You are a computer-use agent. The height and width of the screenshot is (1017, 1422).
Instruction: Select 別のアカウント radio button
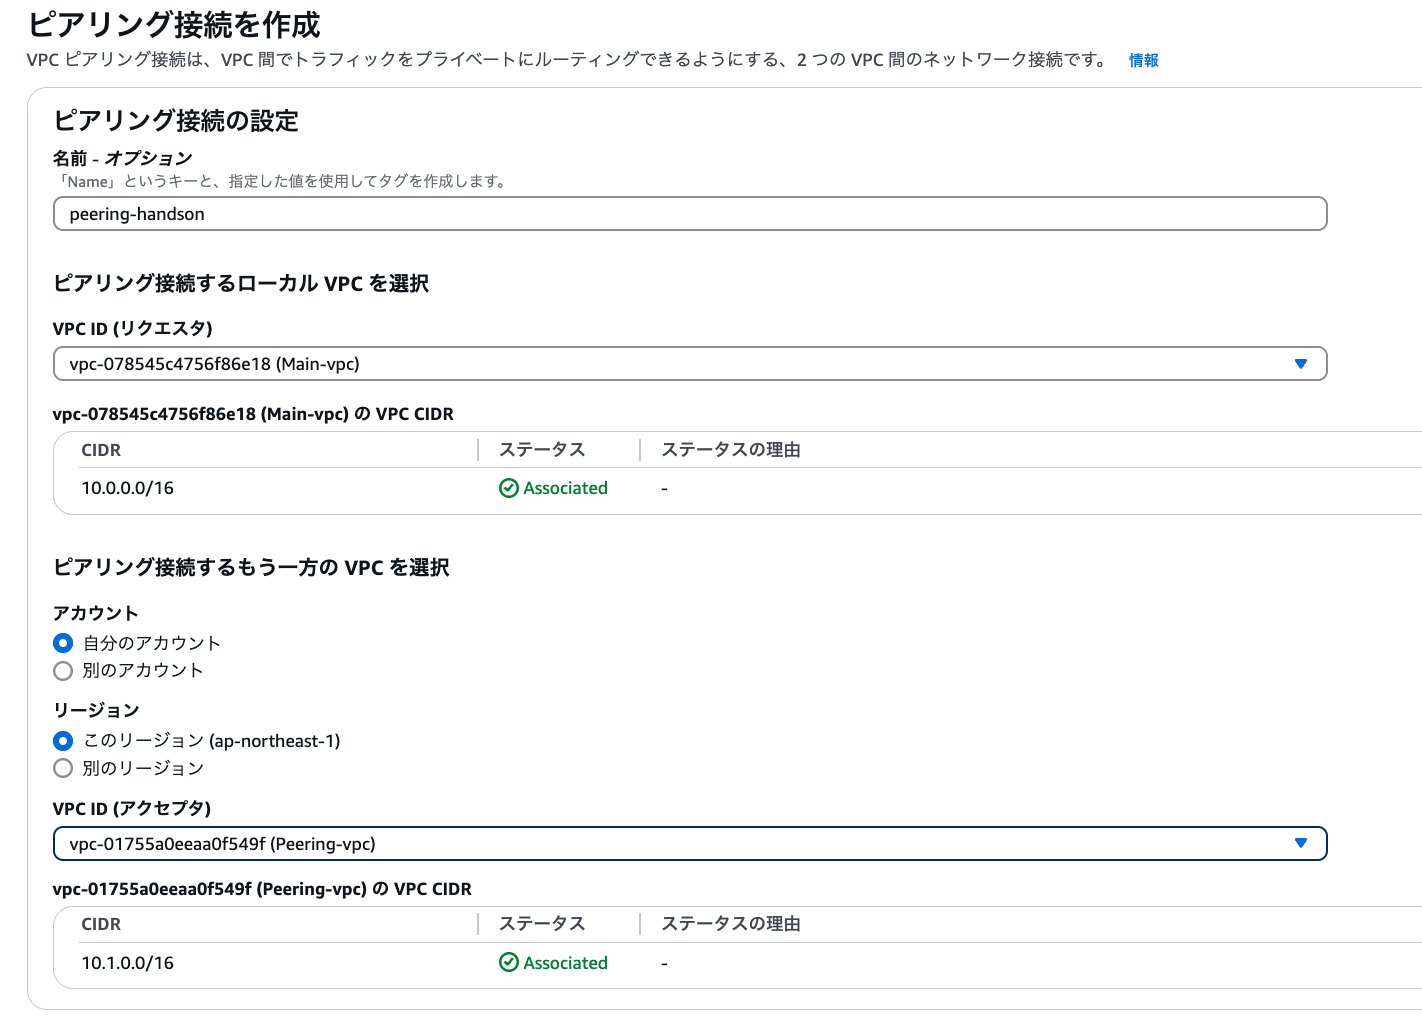pos(63,670)
